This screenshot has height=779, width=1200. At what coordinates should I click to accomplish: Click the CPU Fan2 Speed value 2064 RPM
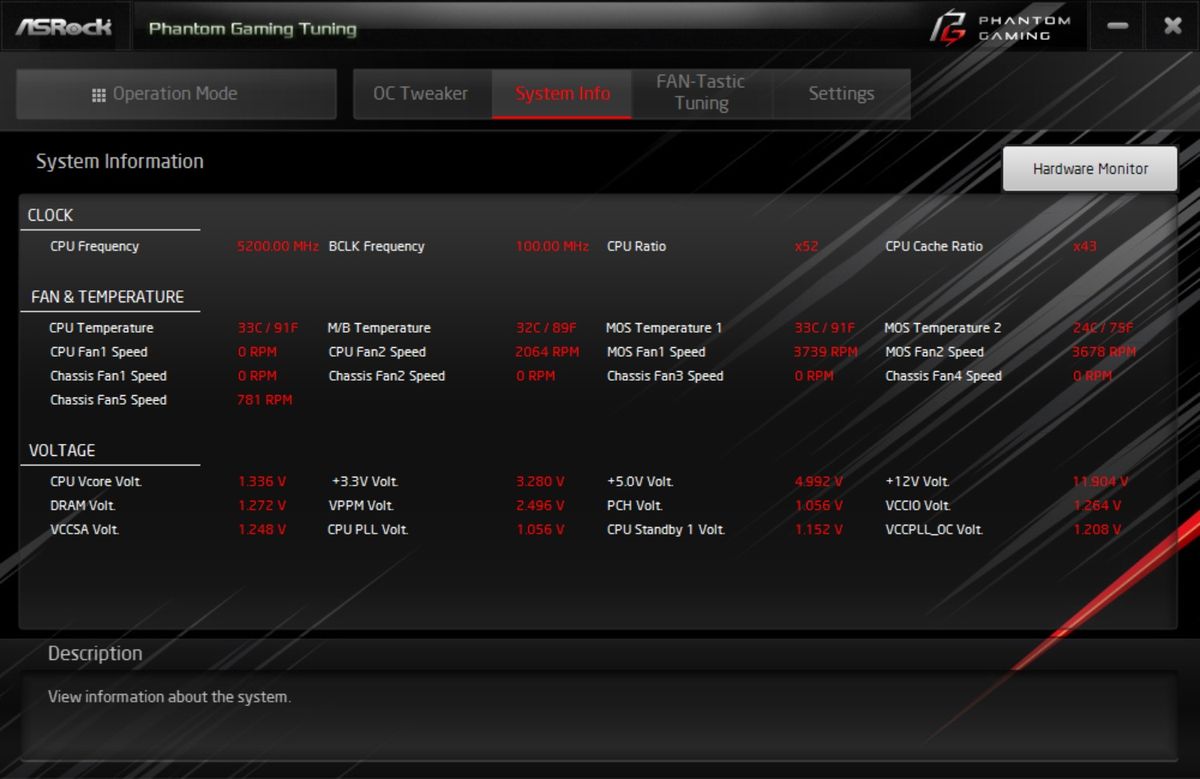click(547, 352)
